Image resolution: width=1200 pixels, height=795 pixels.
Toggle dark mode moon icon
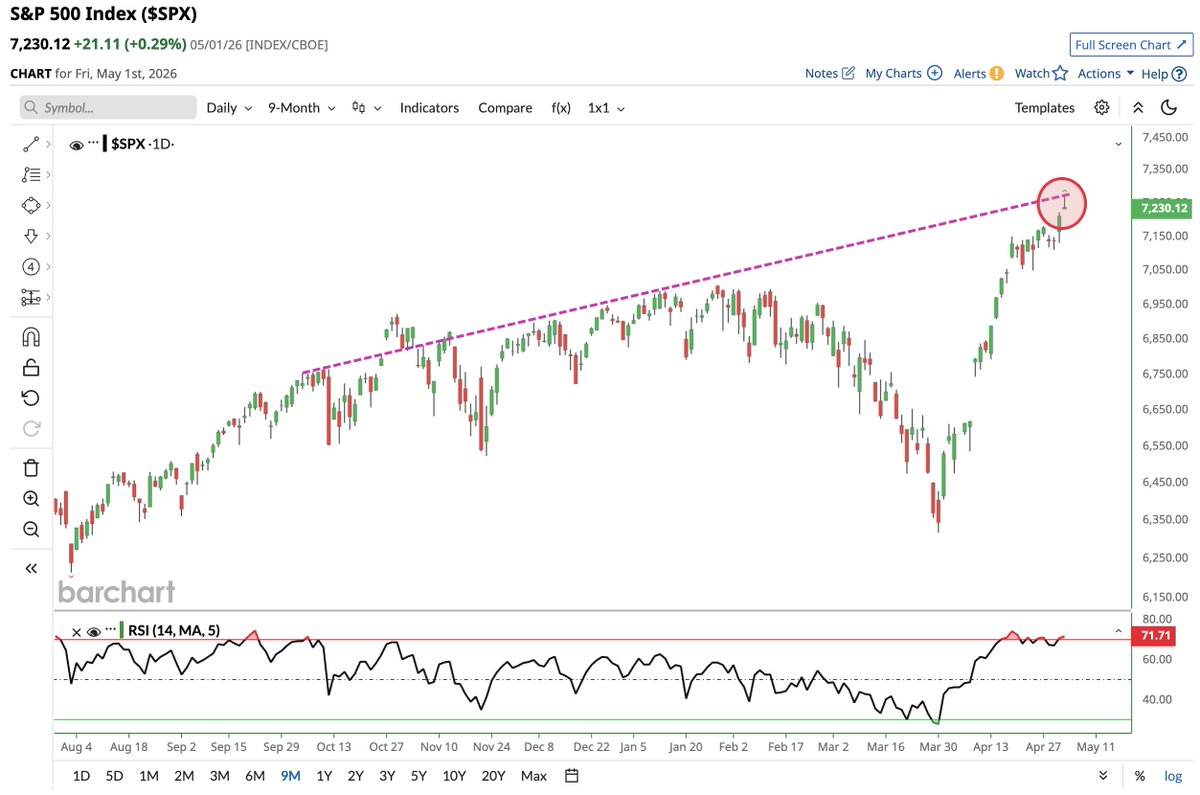coord(1168,108)
